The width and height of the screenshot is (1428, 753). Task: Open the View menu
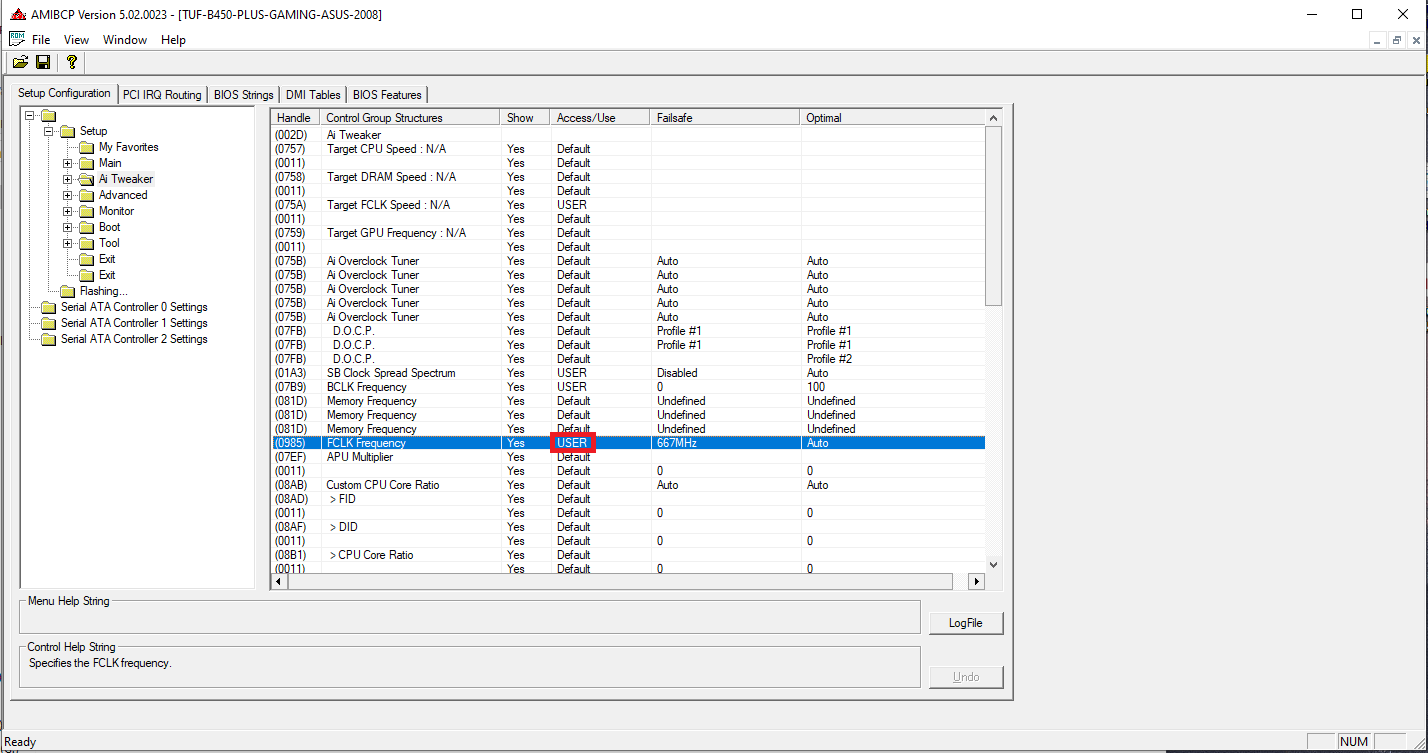76,40
